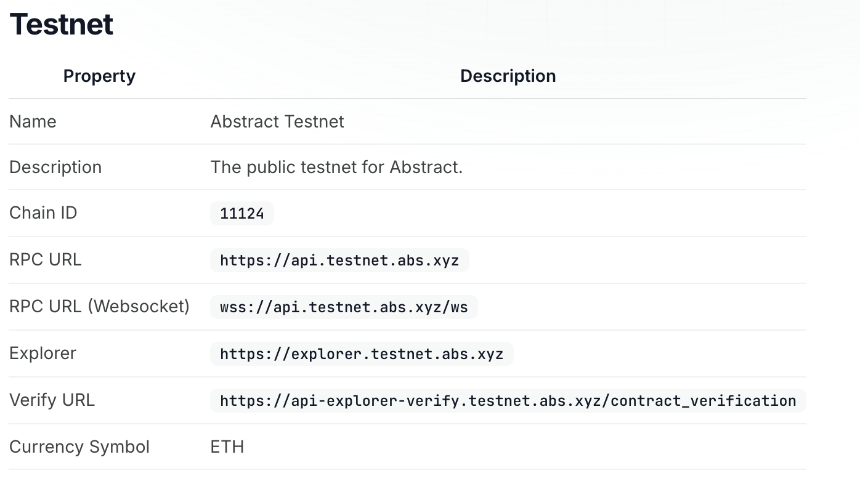The image size is (860, 489).
Task: Click the Testnet heading
Action: (61, 25)
